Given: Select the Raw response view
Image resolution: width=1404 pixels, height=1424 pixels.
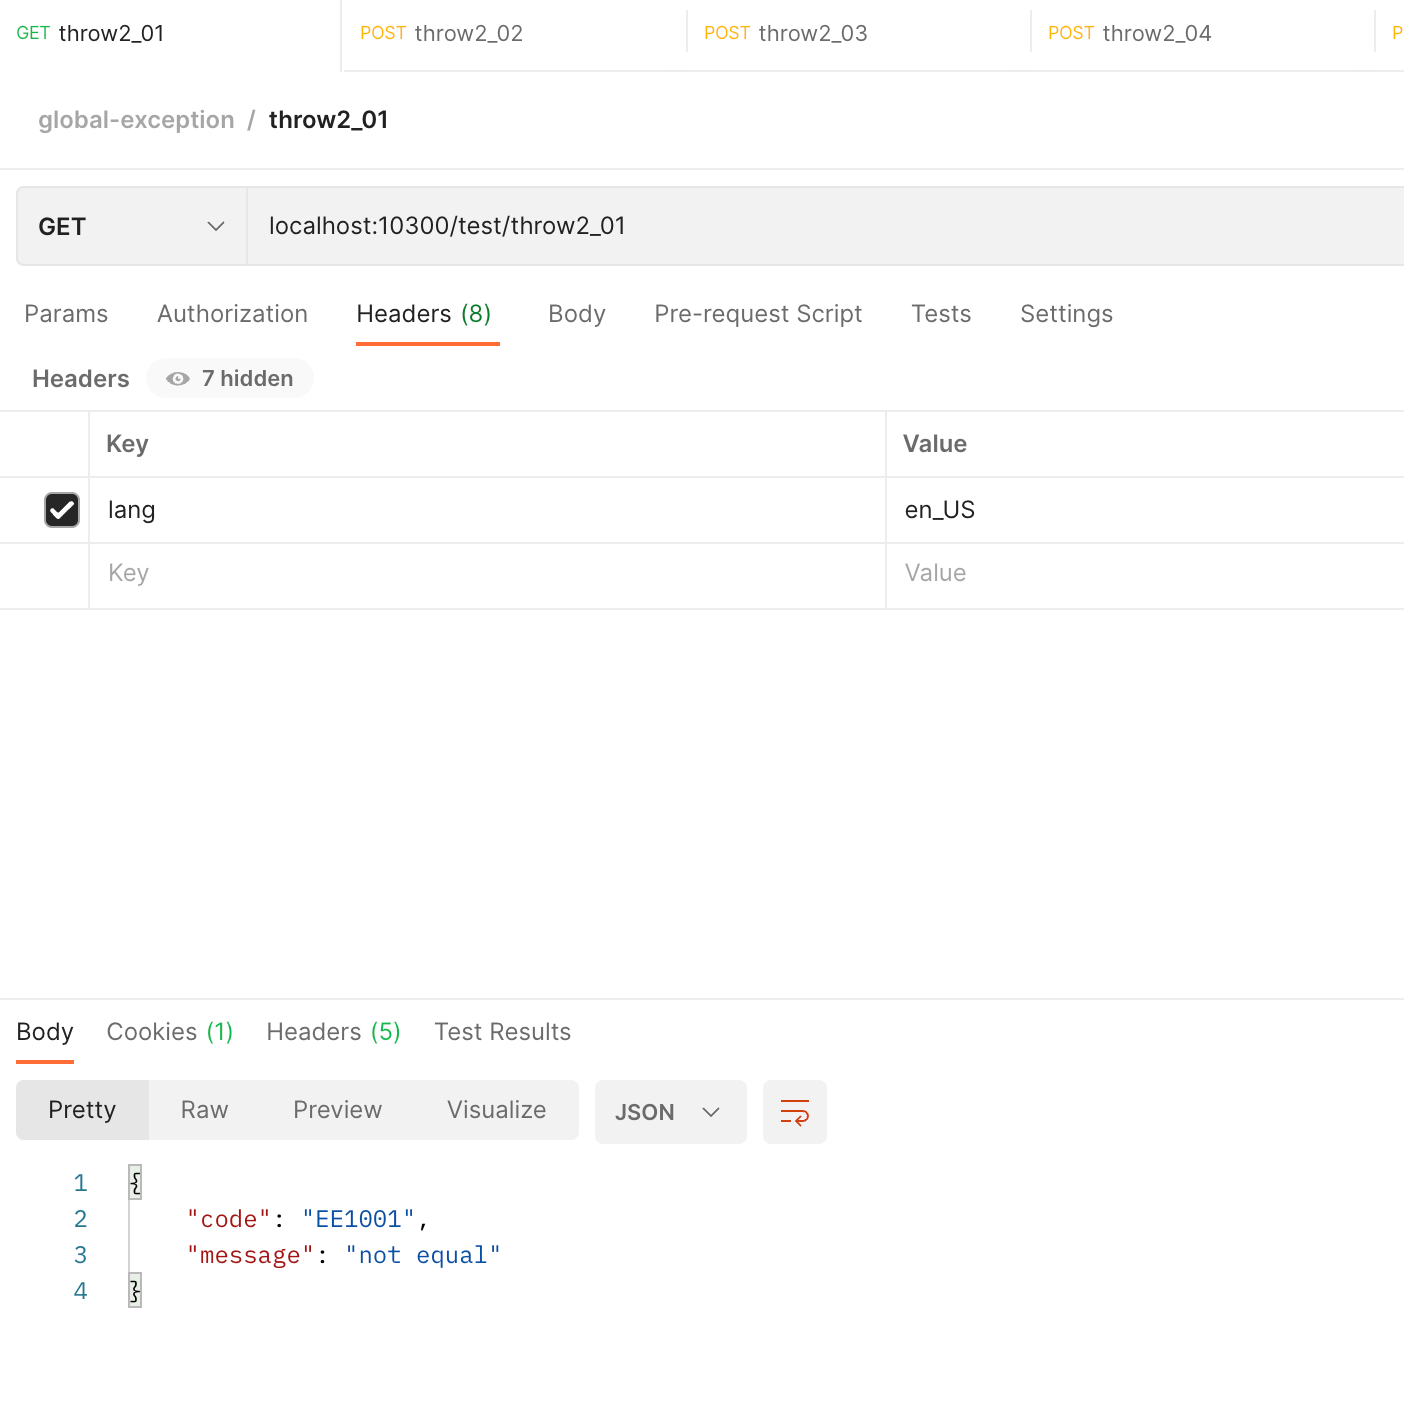Looking at the screenshot, I should click(204, 1110).
